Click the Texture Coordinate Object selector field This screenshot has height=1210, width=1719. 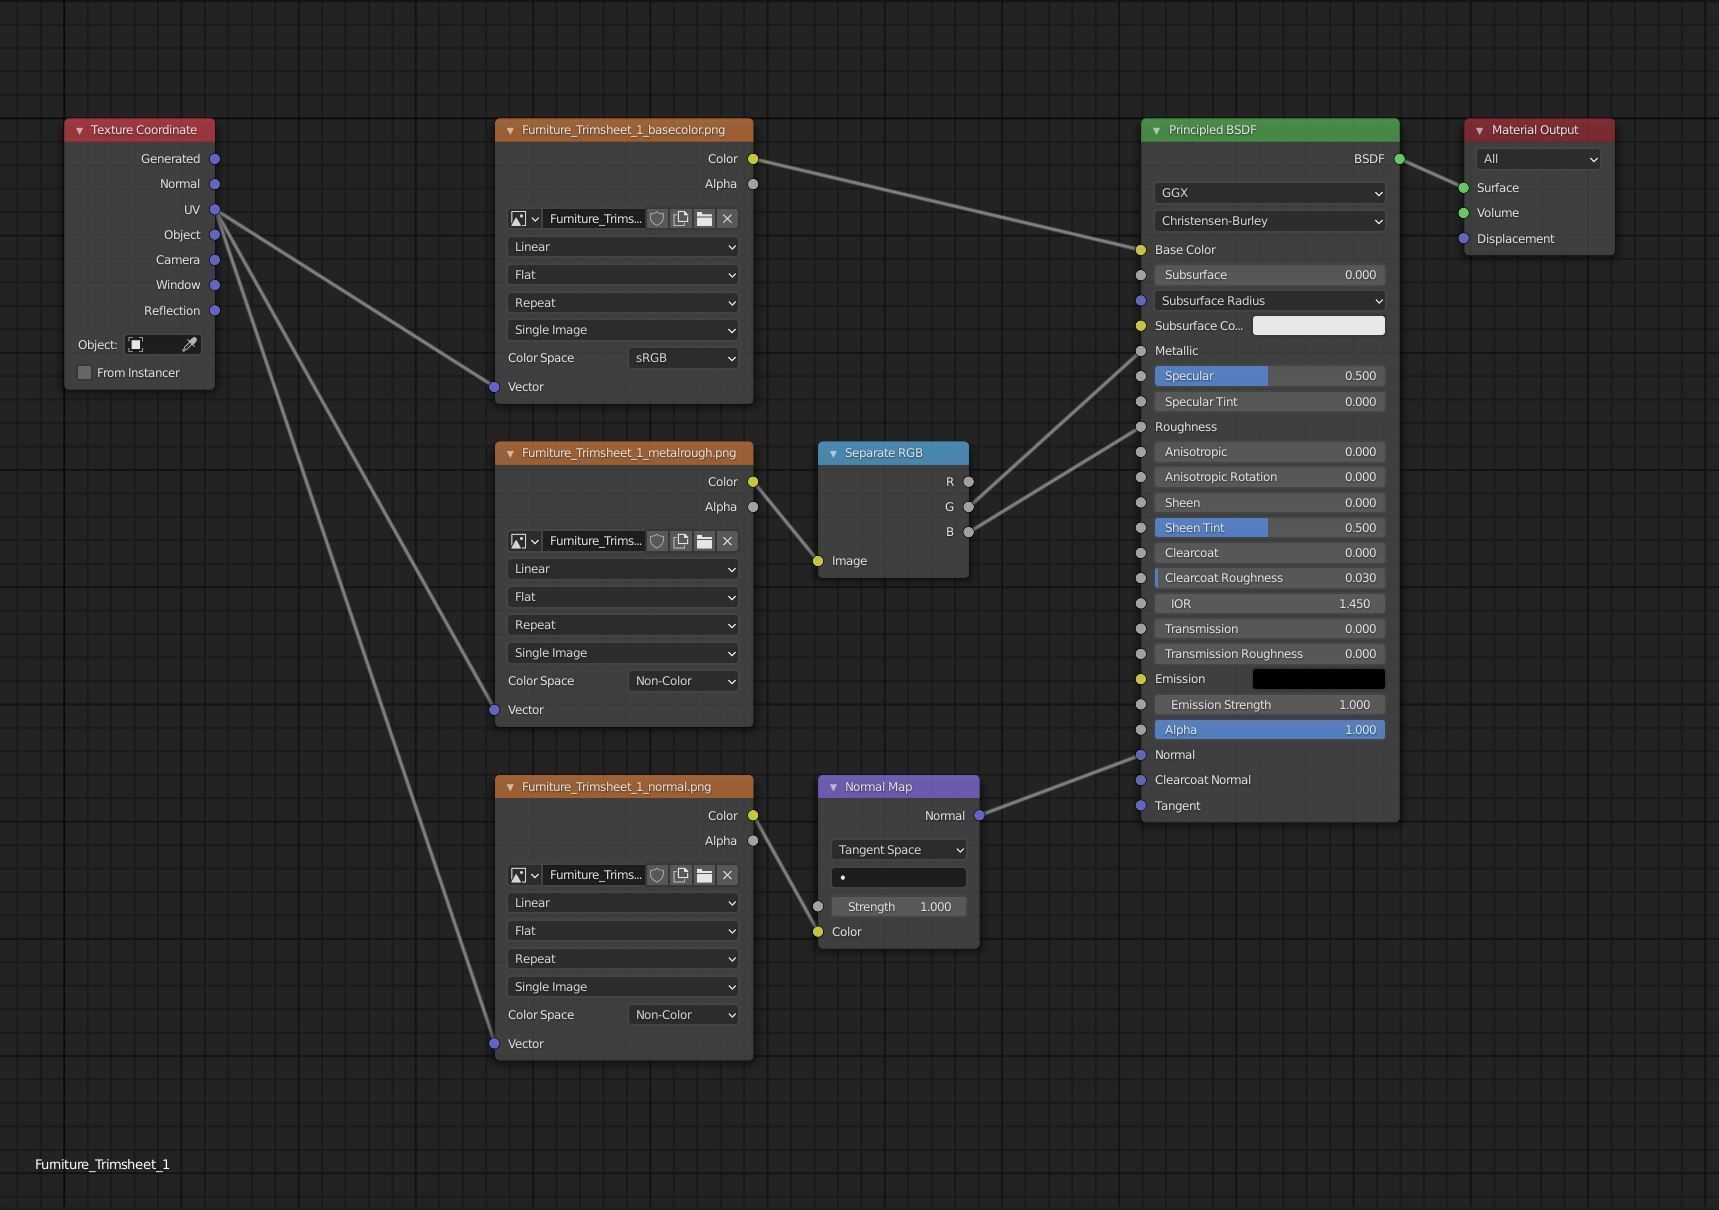pos(163,345)
